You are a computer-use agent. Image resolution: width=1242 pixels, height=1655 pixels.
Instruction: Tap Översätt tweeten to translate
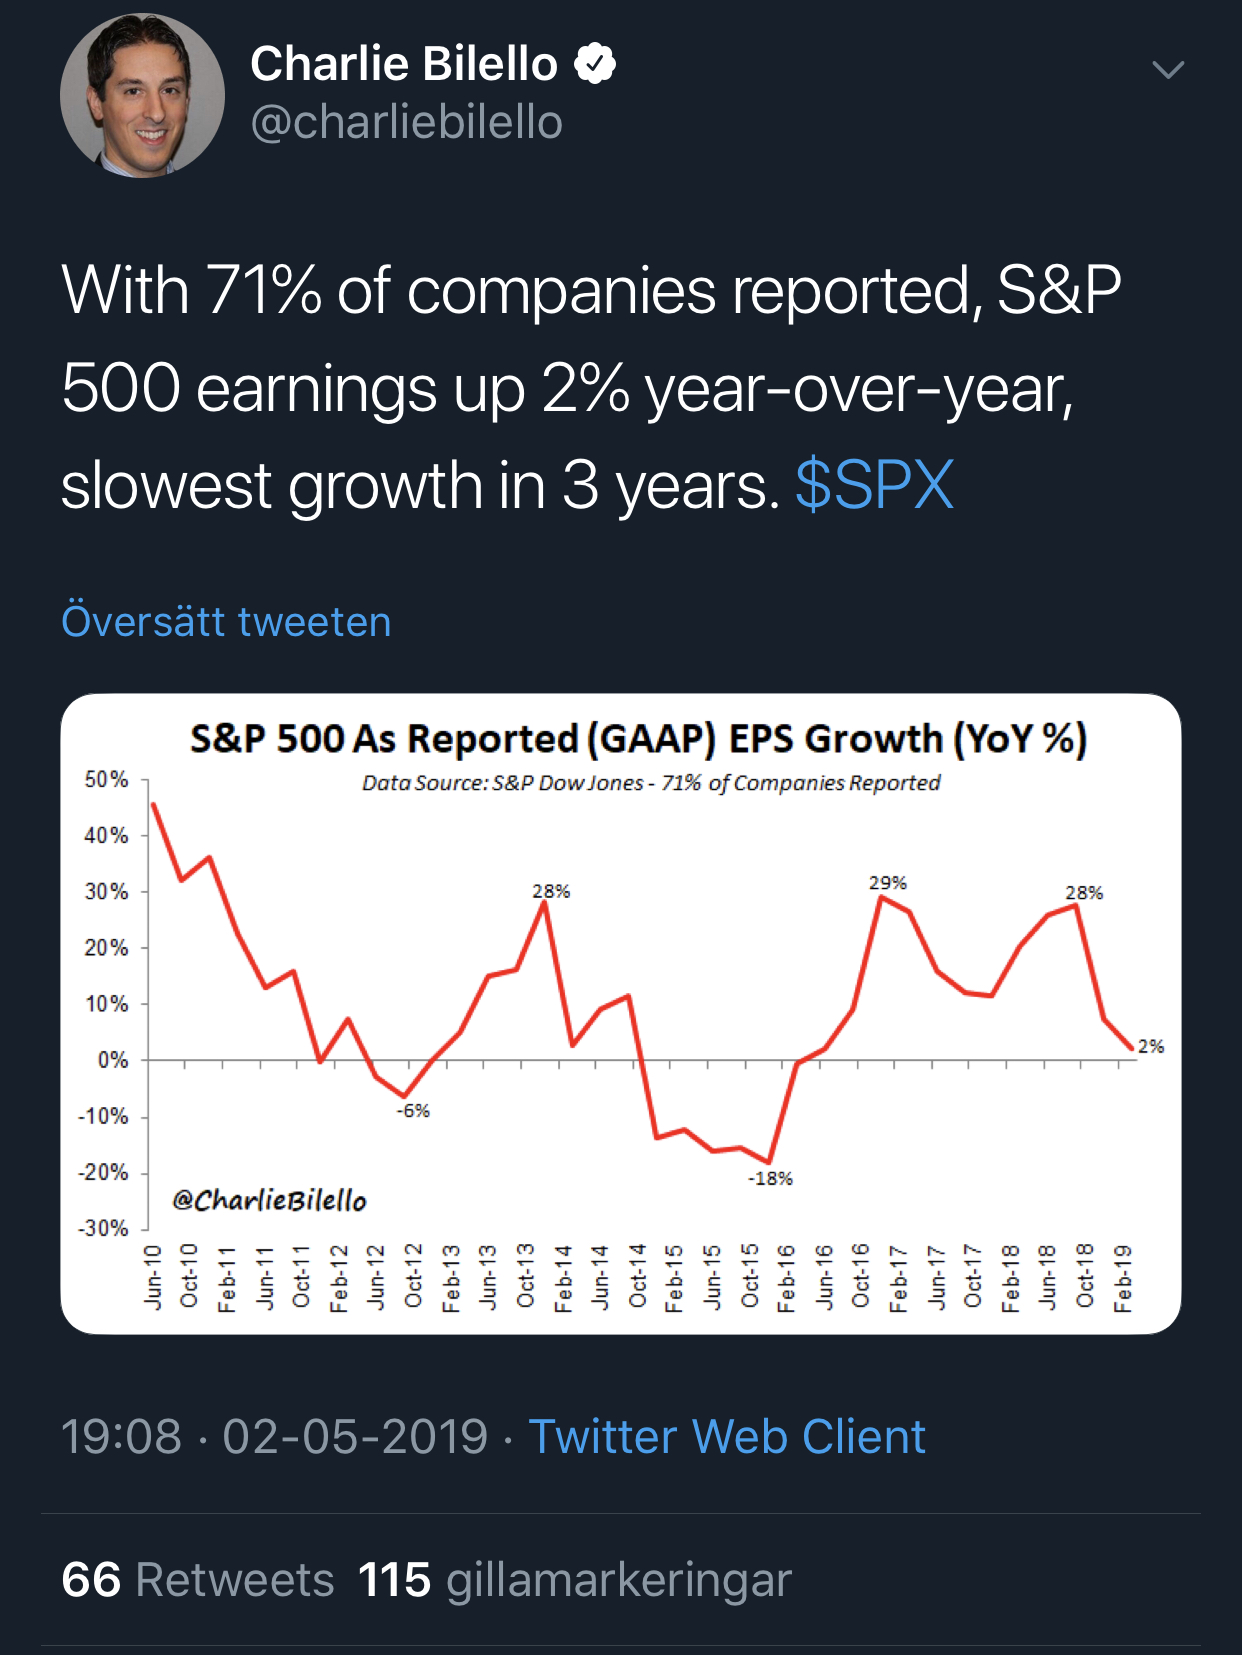(226, 621)
